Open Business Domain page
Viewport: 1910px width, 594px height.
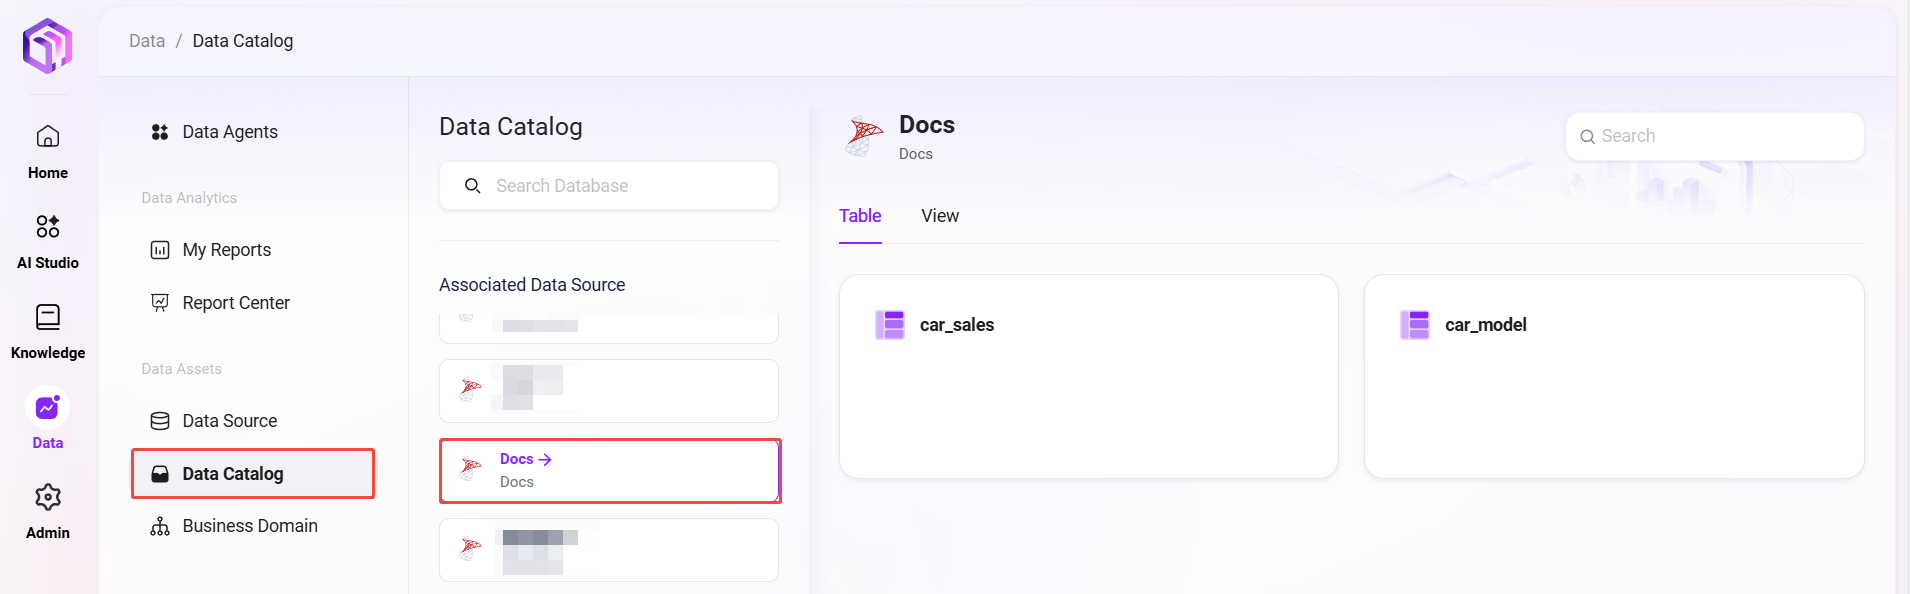click(x=249, y=526)
